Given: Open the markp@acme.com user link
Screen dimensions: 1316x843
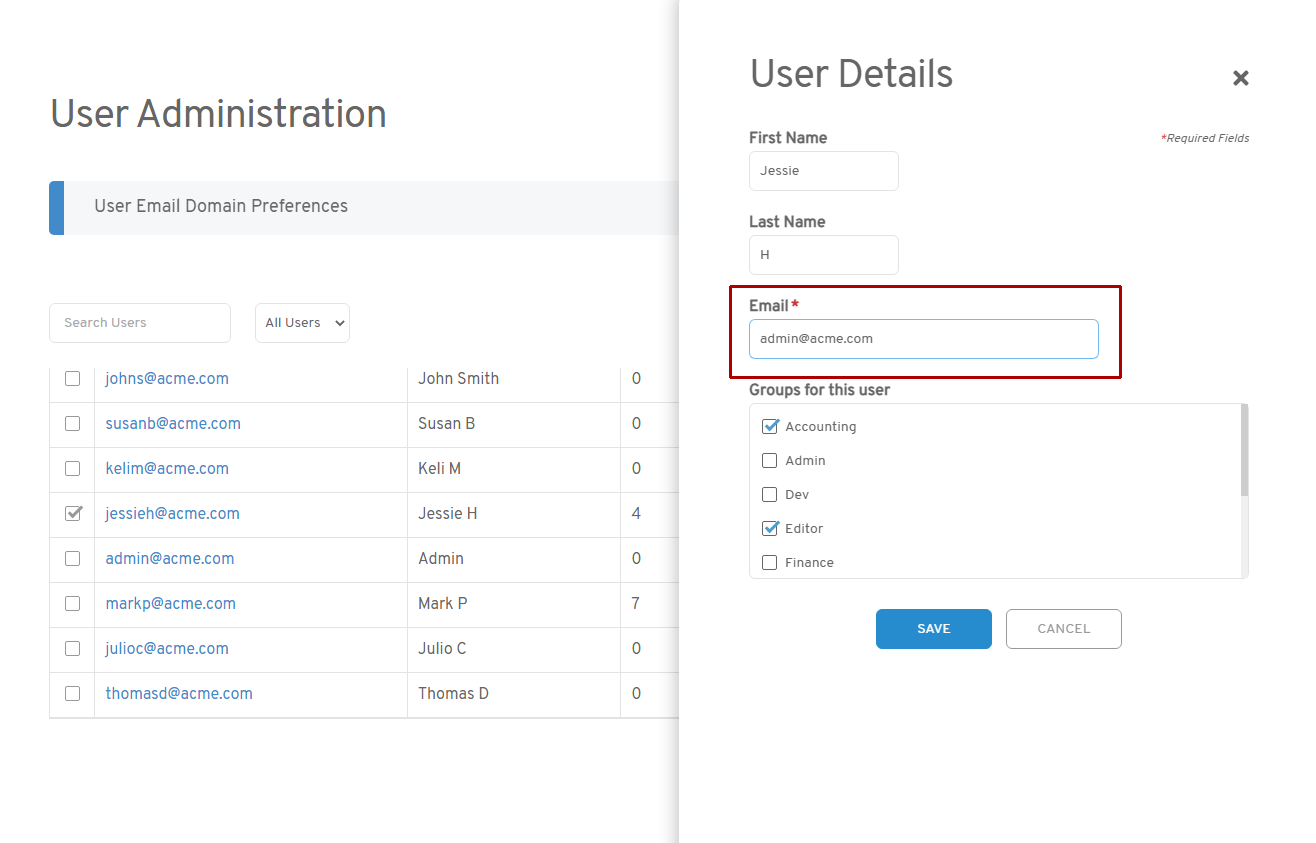Looking at the screenshot, I should [x=170, y=604].
